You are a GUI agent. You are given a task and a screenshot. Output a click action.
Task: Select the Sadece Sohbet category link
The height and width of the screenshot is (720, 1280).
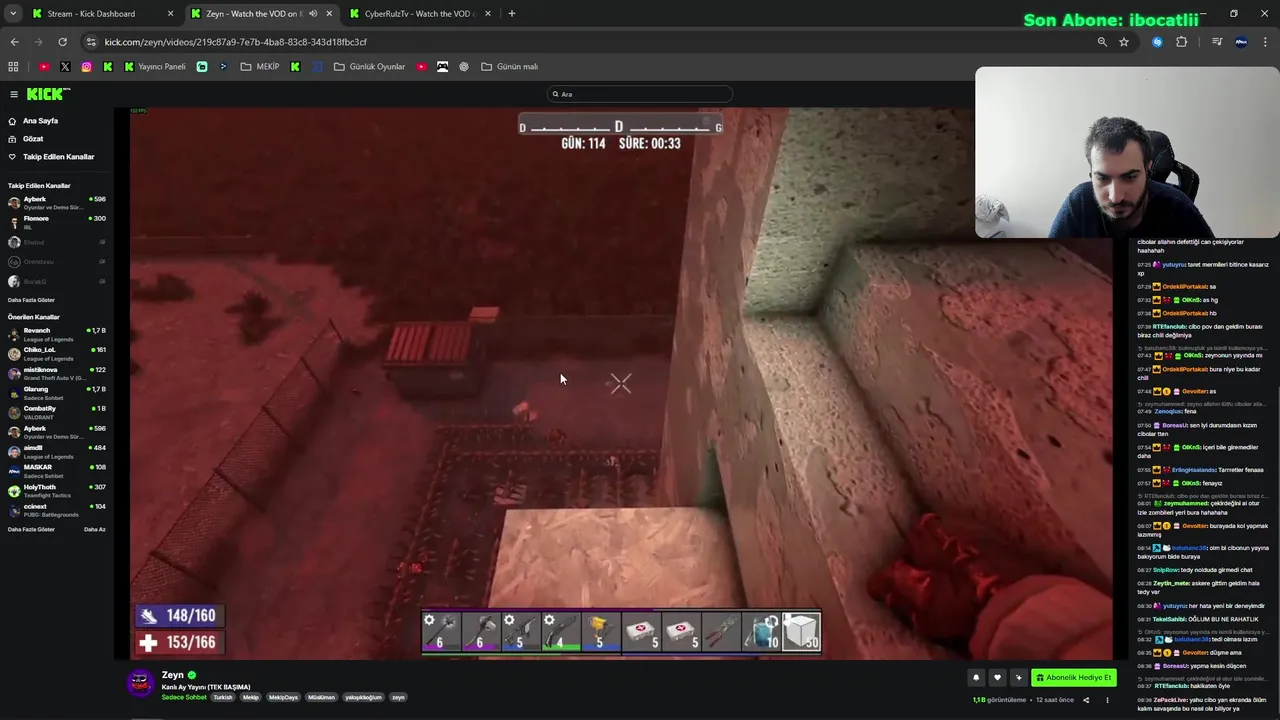point(184,697)
